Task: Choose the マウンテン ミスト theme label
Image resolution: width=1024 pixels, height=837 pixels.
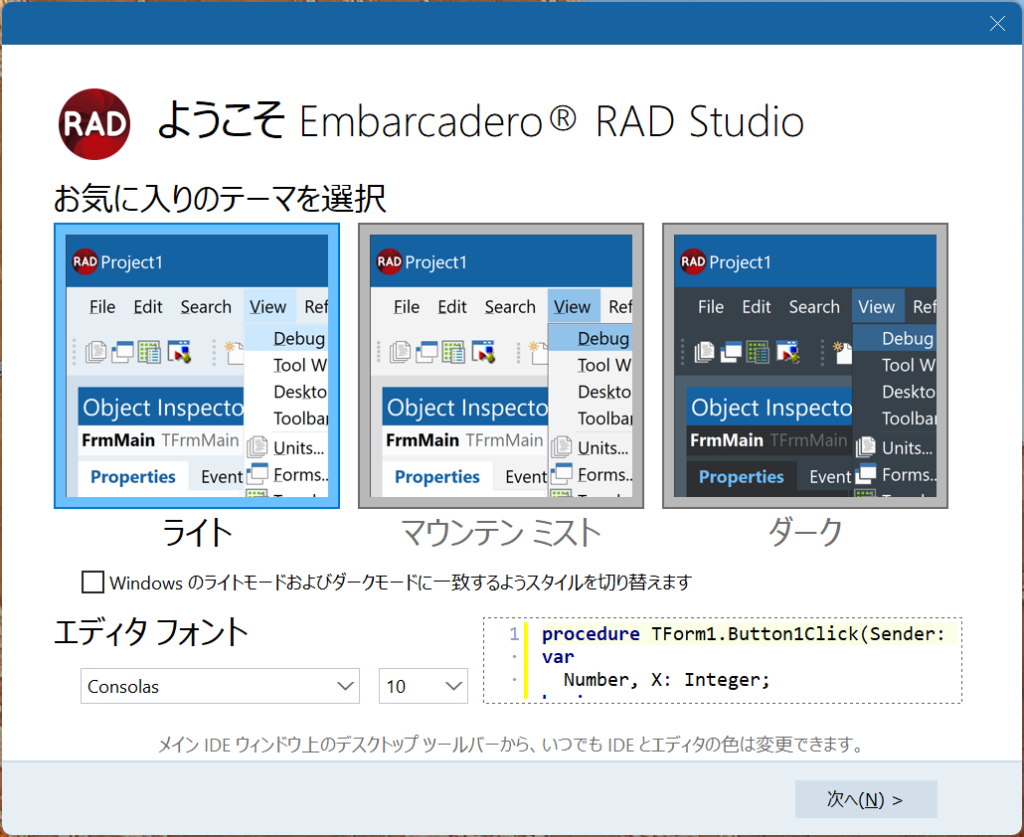Action: [500, 533]
